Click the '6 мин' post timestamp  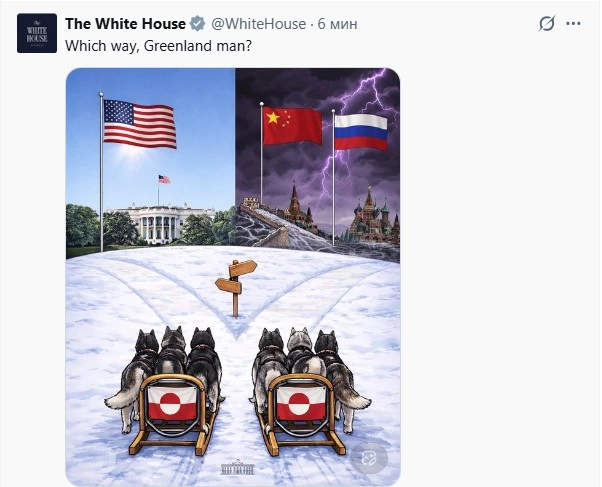pyautogui.click(x=337, y=24)
